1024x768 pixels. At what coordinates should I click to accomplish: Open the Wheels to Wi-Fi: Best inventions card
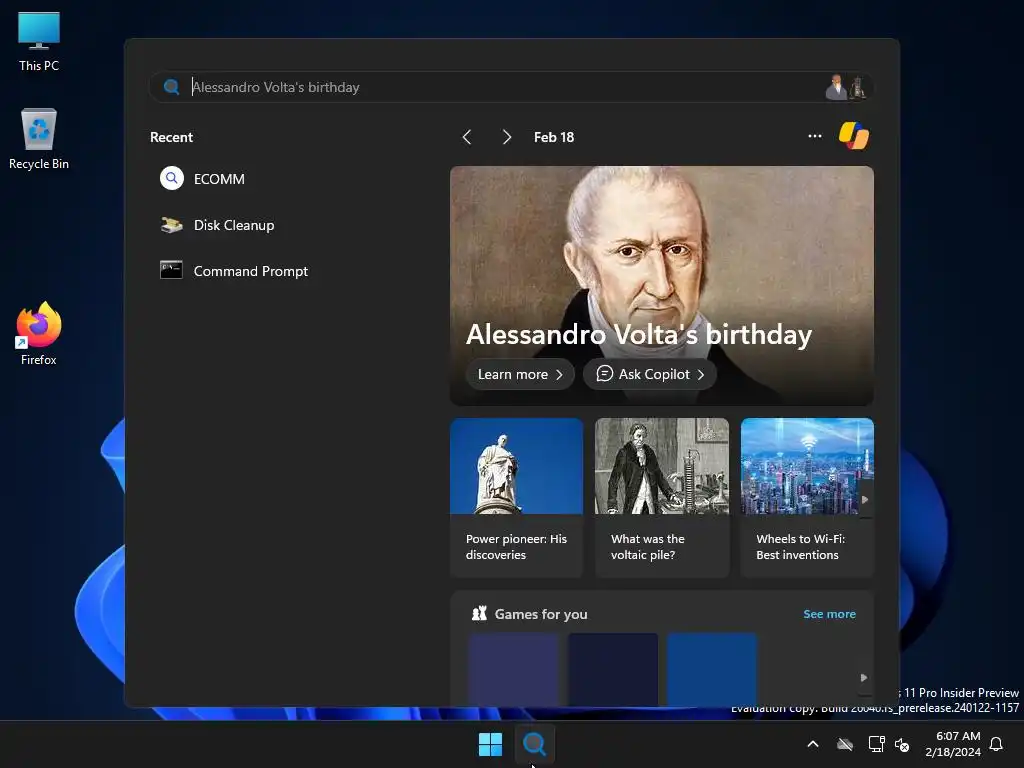point(807,498)
